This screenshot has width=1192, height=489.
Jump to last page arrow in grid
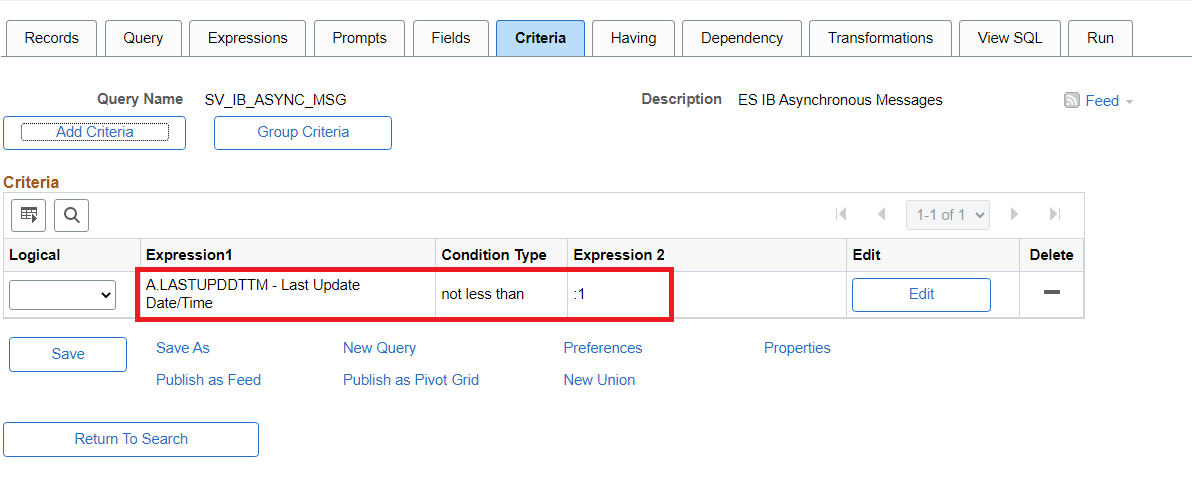coord(1054,214)
